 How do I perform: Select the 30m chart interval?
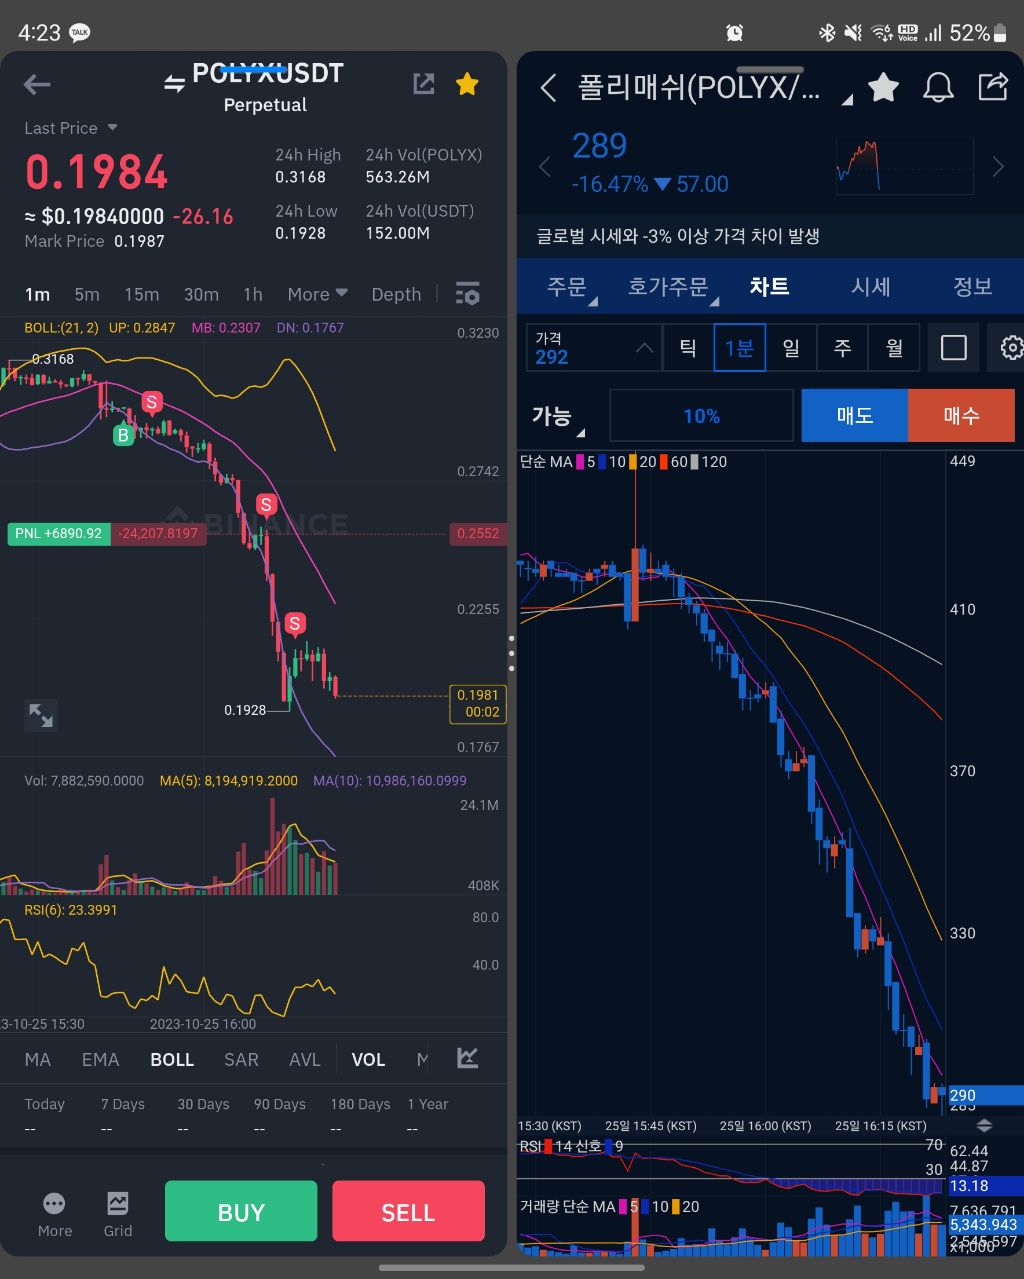(201, 294)
